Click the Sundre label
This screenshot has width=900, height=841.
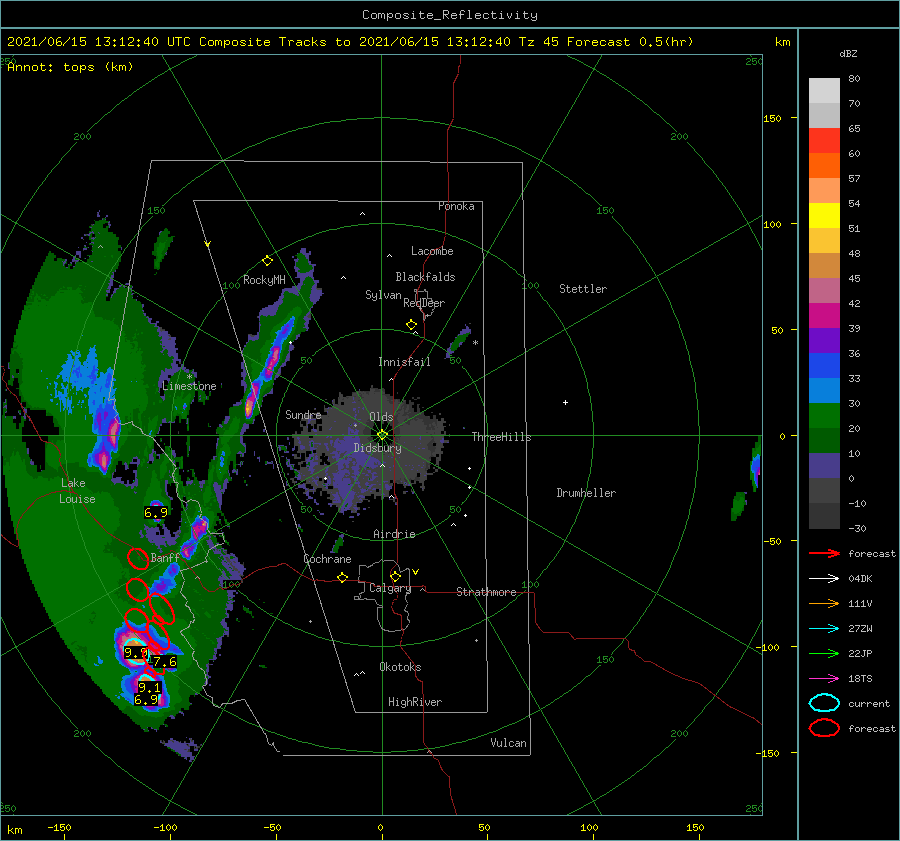303,414
